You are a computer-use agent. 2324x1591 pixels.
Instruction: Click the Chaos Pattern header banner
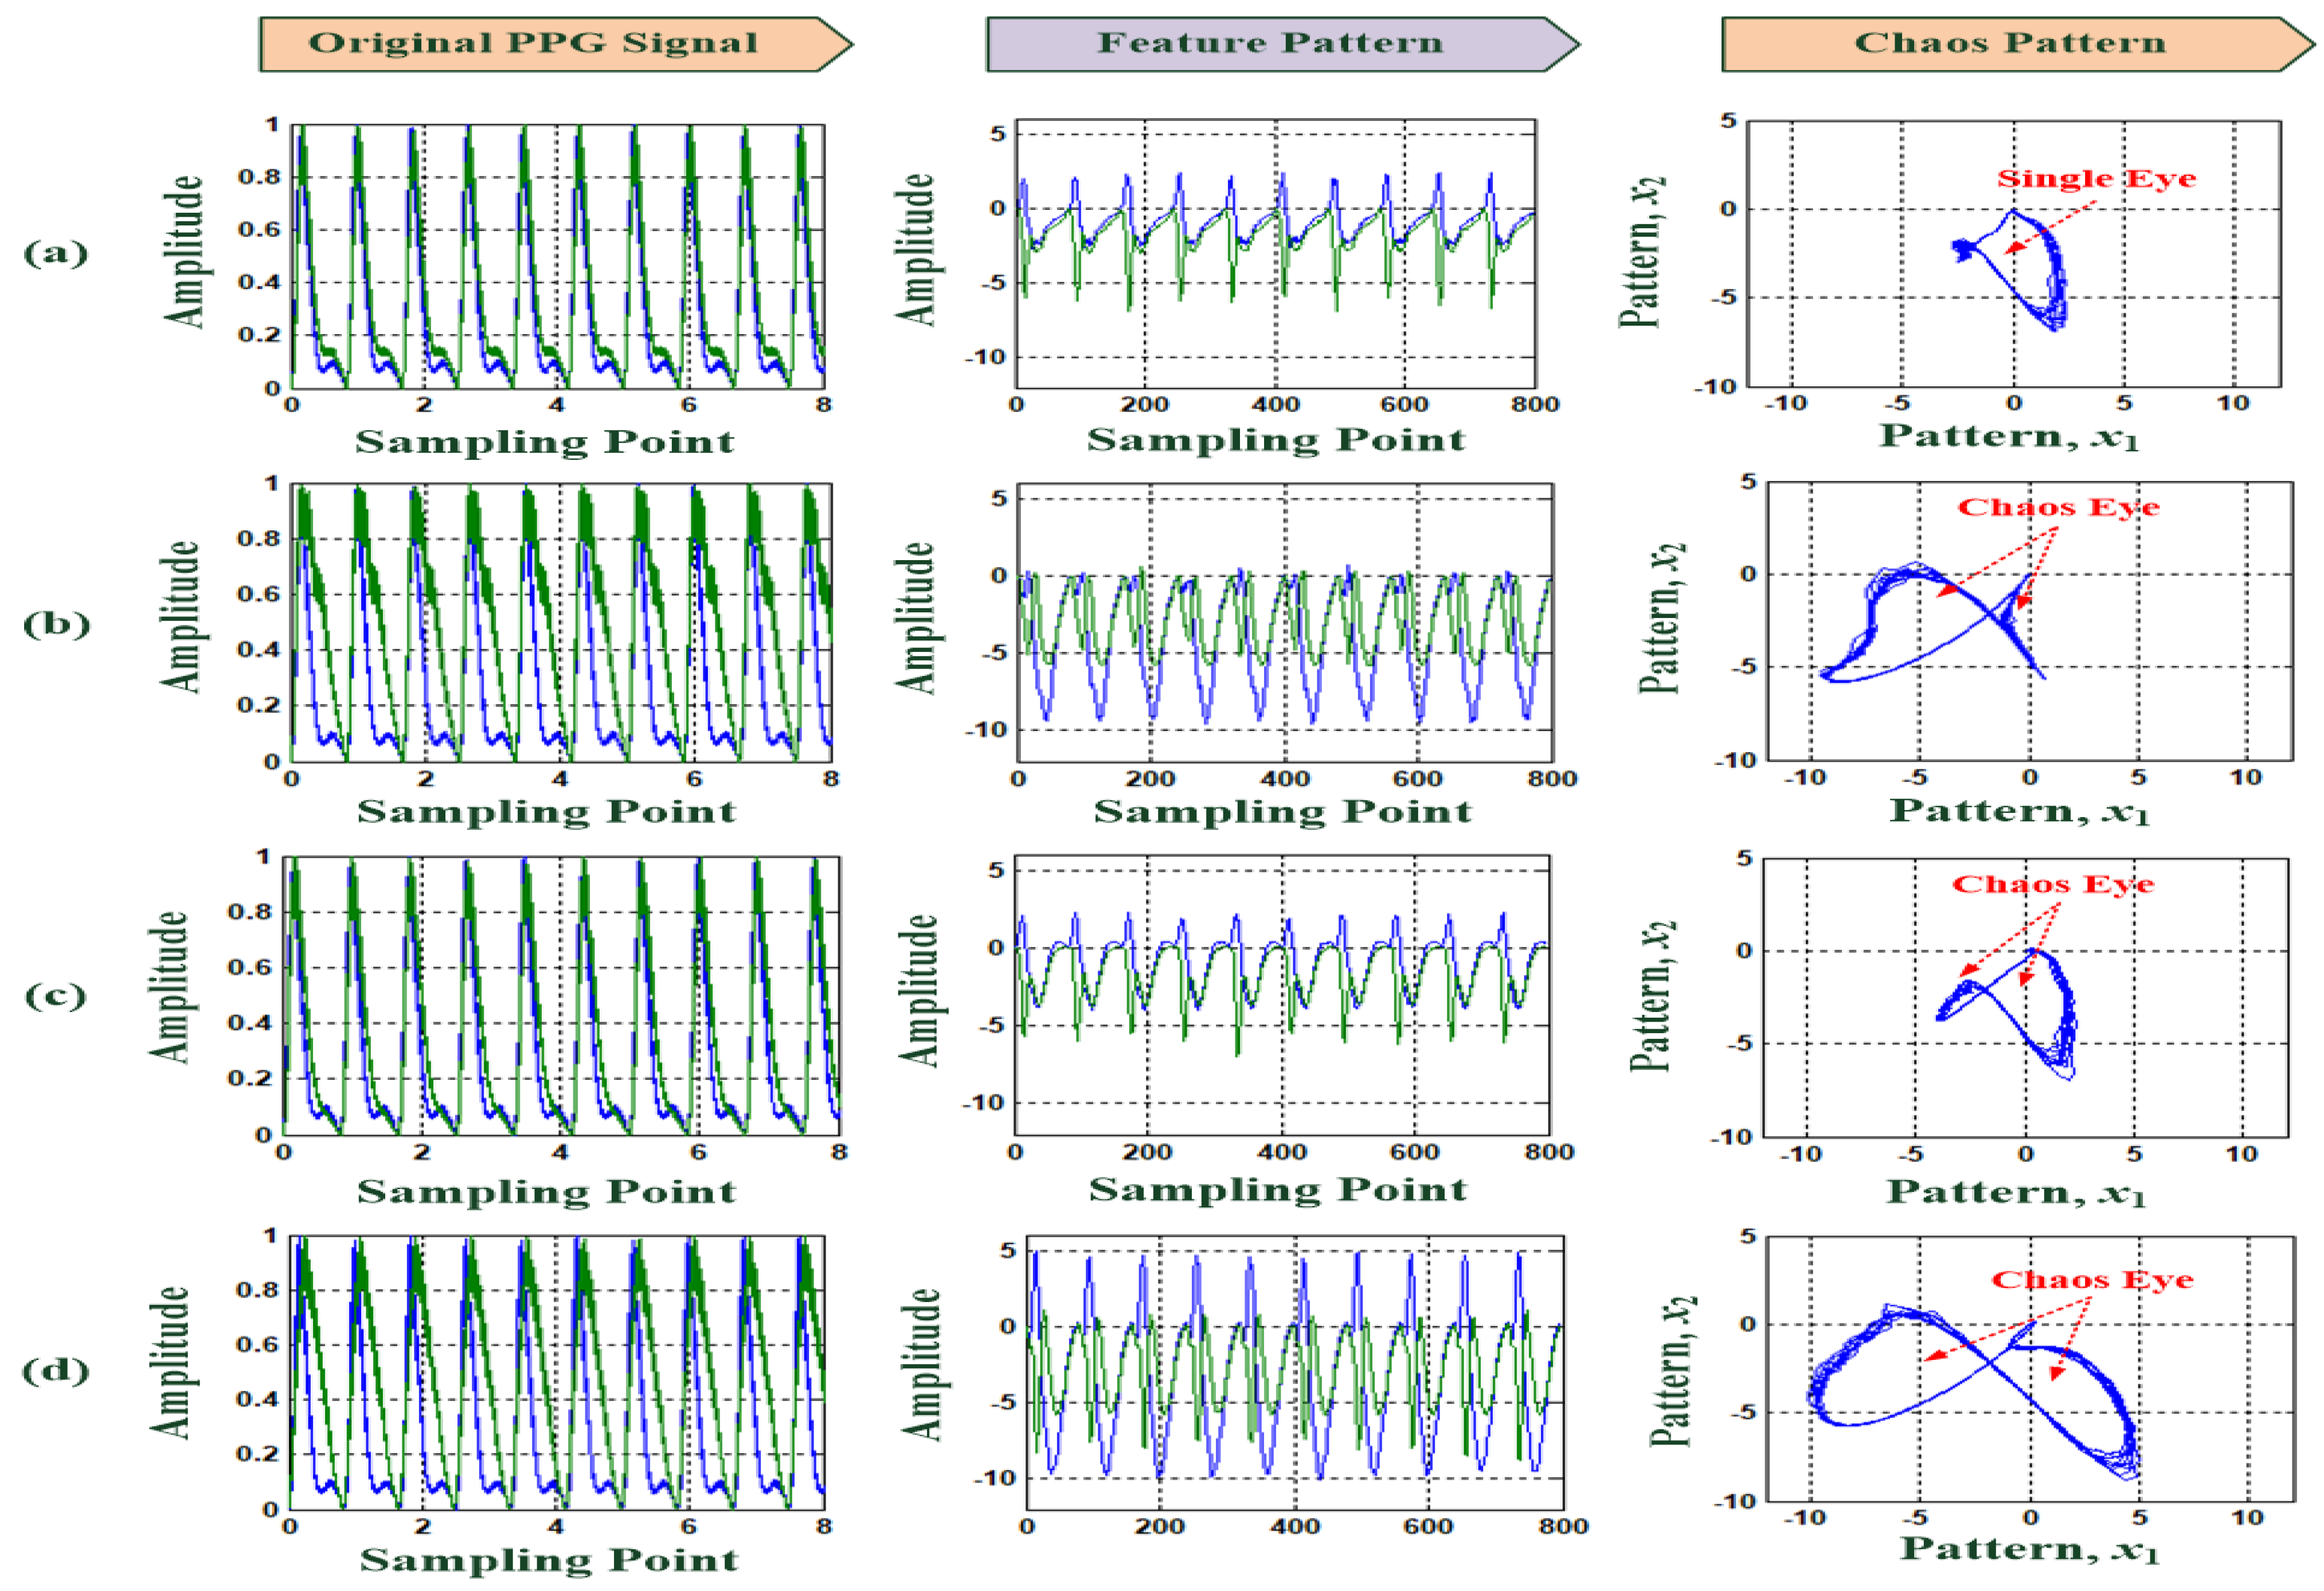pyautogui.click(x=2017, y=44)
